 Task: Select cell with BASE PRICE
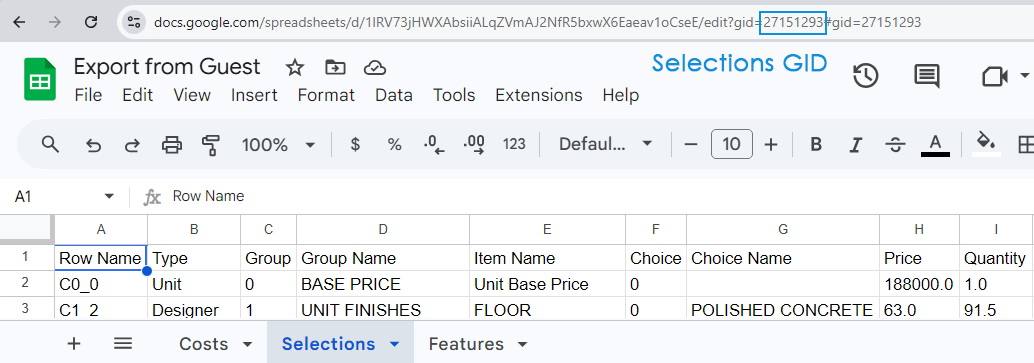[383, 284]
